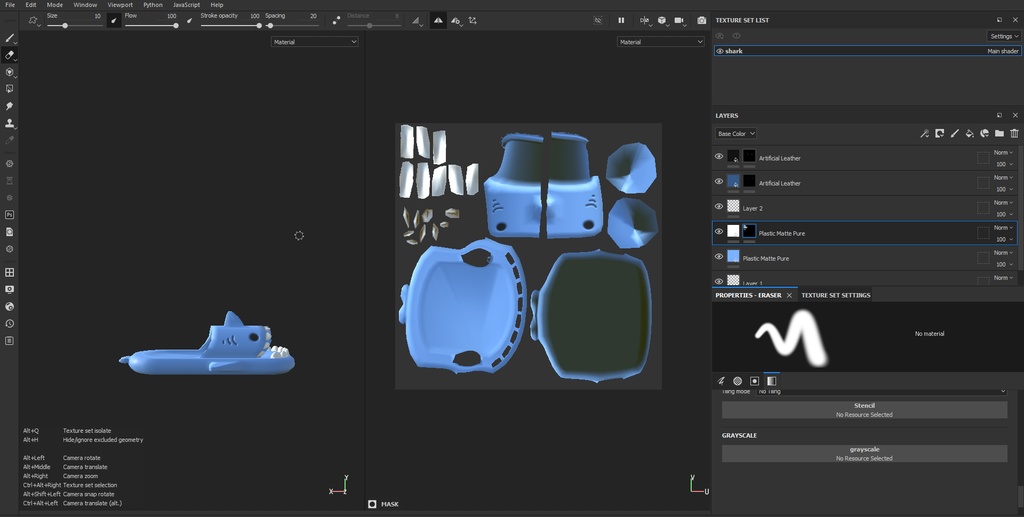Adjust the Flow slider handle

(x=176, y=25)
